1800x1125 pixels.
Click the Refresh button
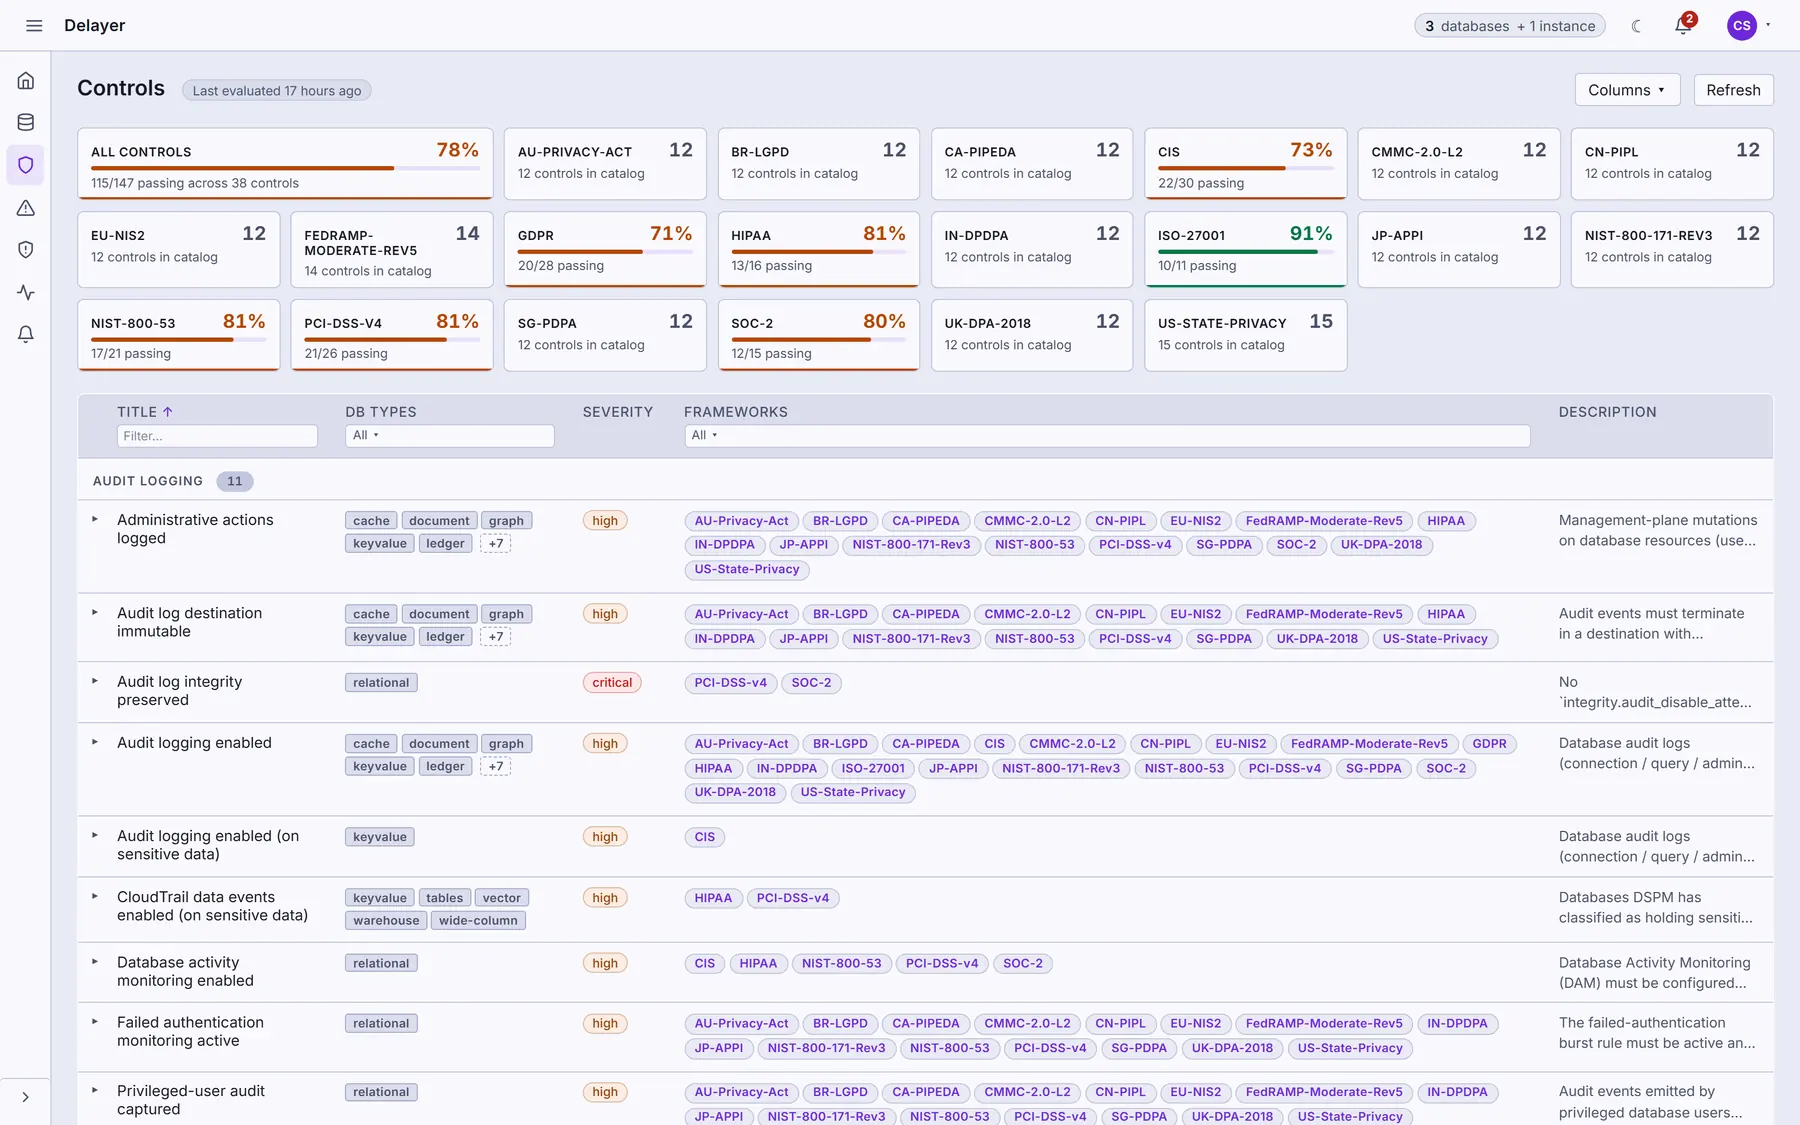pyautogui.click(x=1733, y=90)
